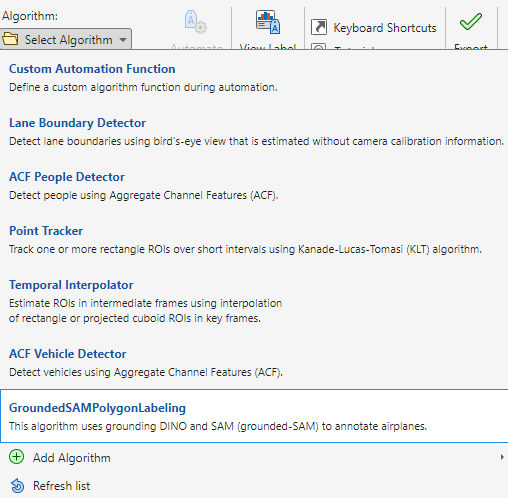Click the Add Algorithm label
Image resolution: width=508 pixels, height=498 pixels.
(x=72, y=458)
